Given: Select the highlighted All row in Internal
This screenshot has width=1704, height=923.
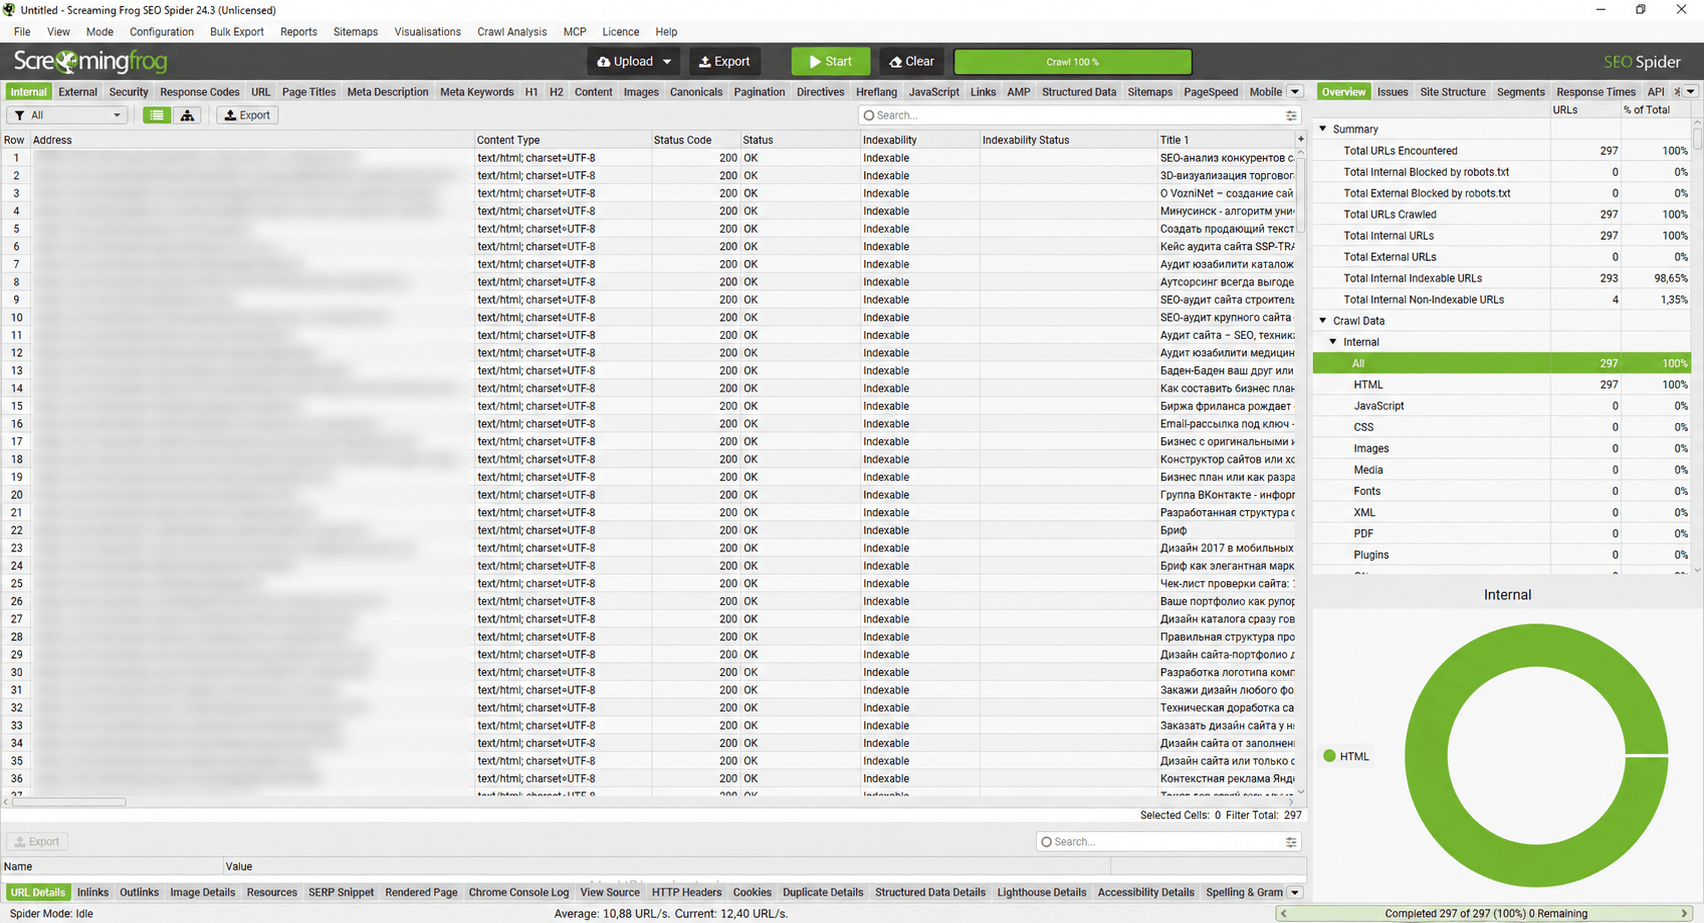Looking at the screenshot, I should [x=1501, y=363].
